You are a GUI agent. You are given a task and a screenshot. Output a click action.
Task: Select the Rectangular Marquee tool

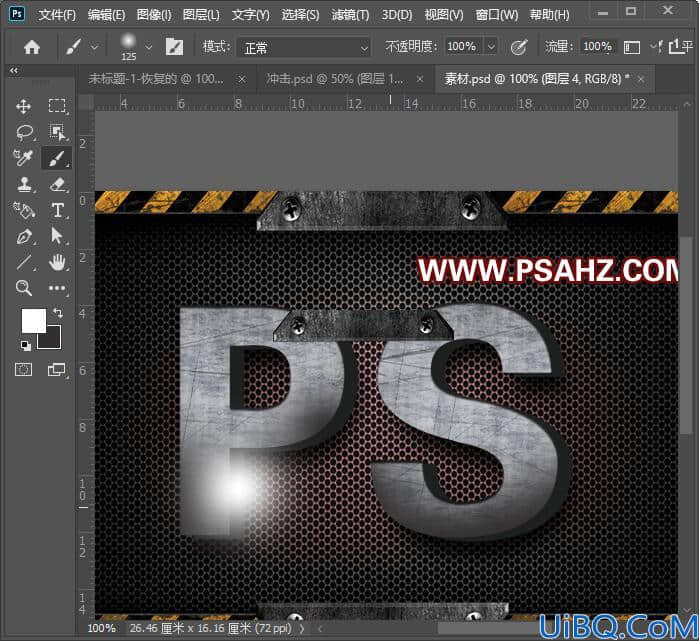[57, 107]
